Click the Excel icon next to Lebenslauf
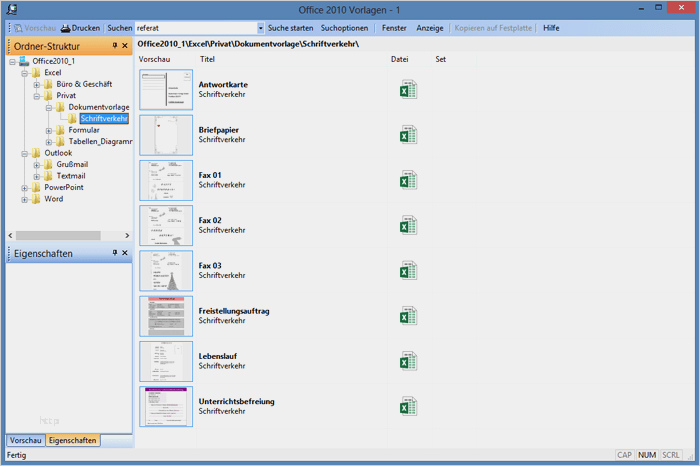The height and width of the screenshot is (466, 700). (x=408, y=361)
